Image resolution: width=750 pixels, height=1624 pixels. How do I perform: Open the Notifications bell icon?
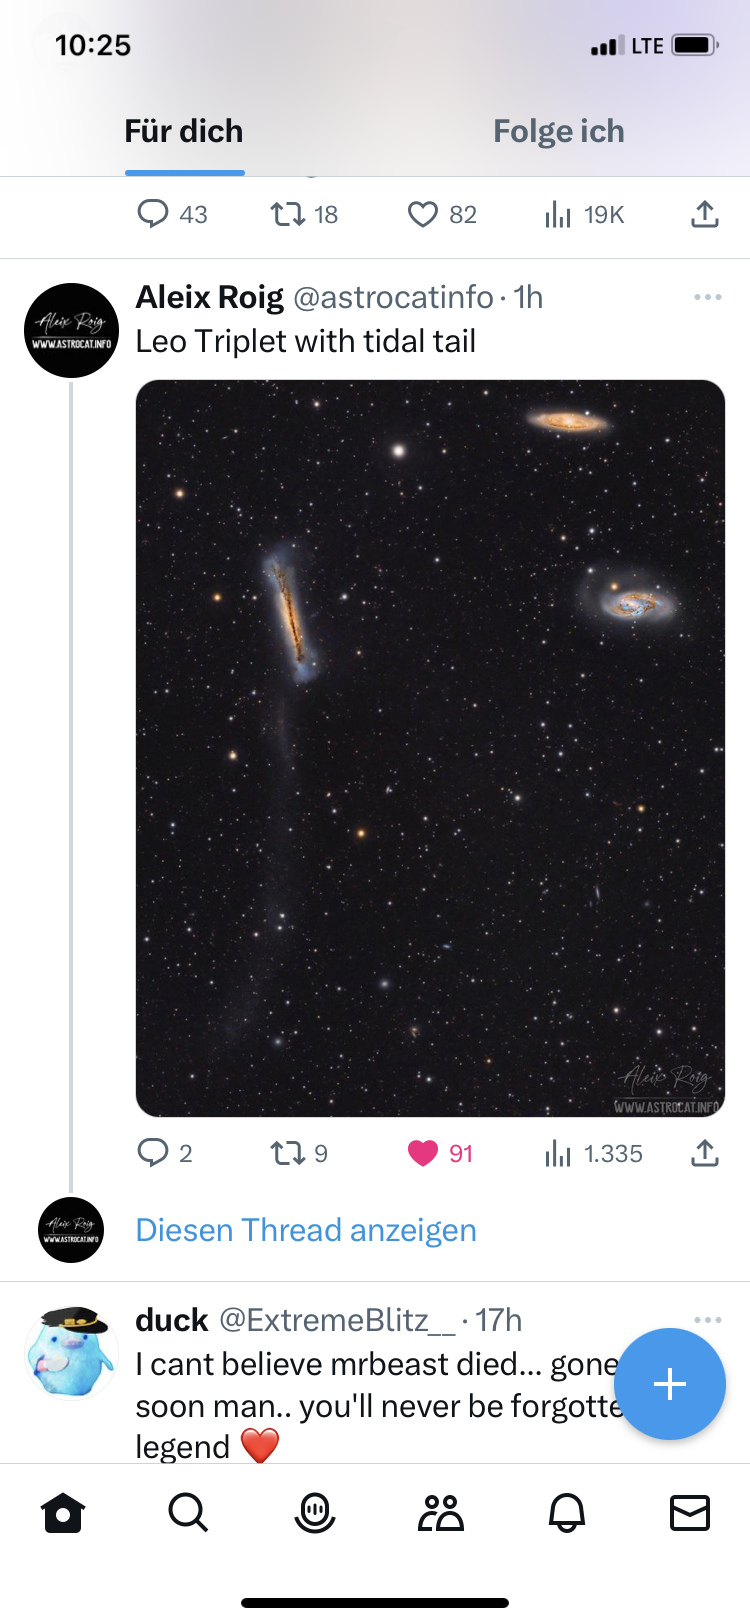point(567,1513)
